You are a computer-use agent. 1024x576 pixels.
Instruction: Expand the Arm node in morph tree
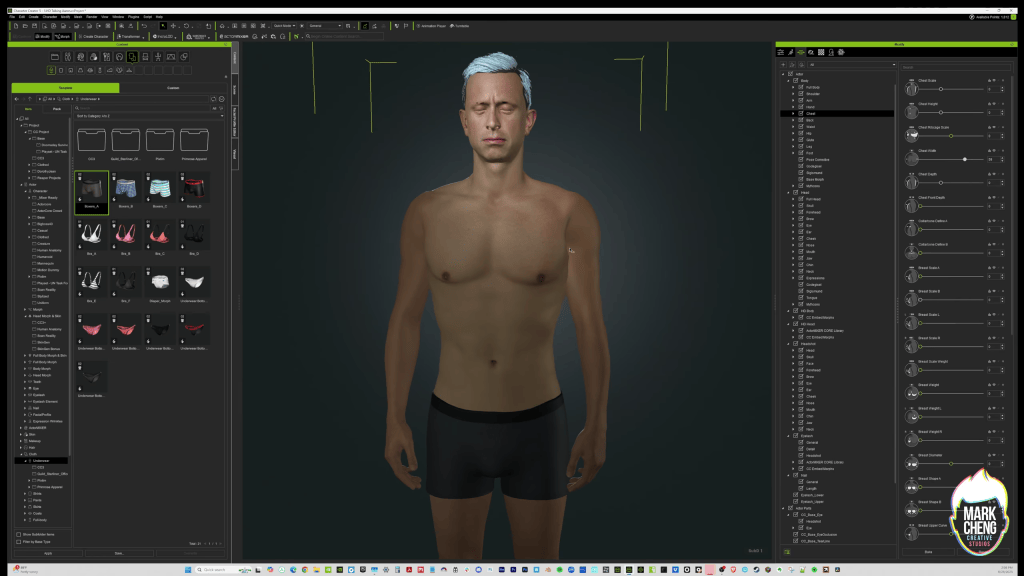coord(793,100)
